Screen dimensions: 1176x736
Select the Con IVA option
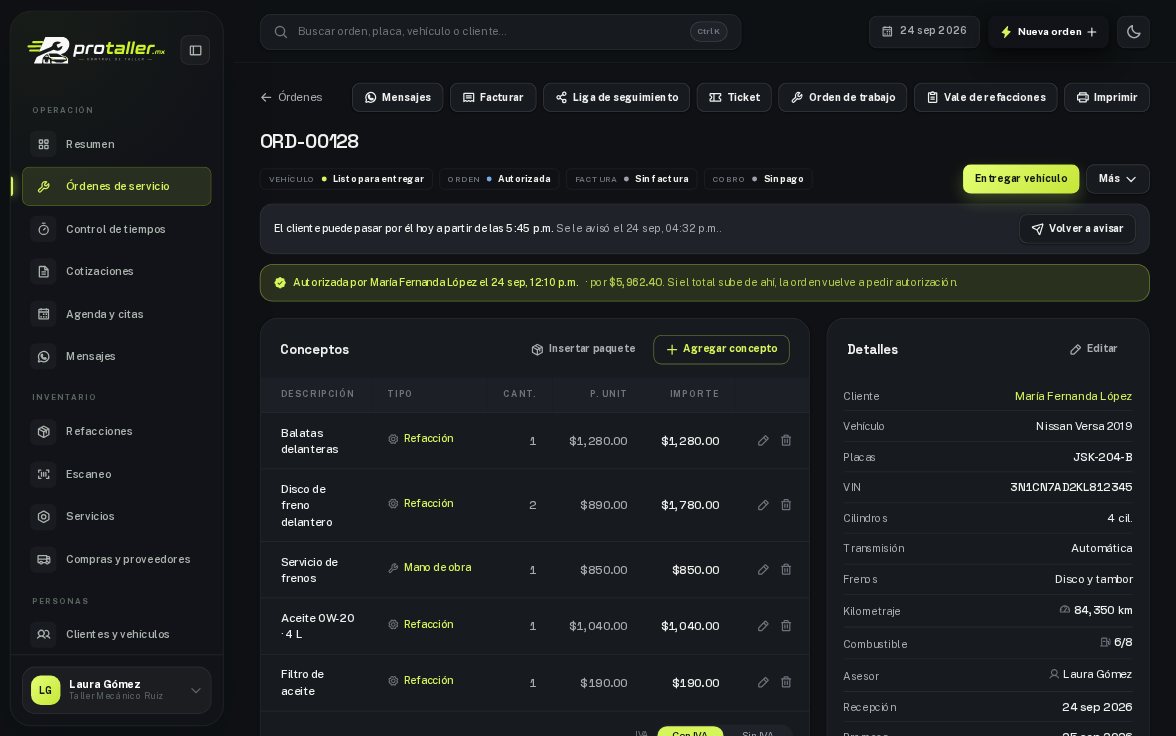[x=690, y=731]
